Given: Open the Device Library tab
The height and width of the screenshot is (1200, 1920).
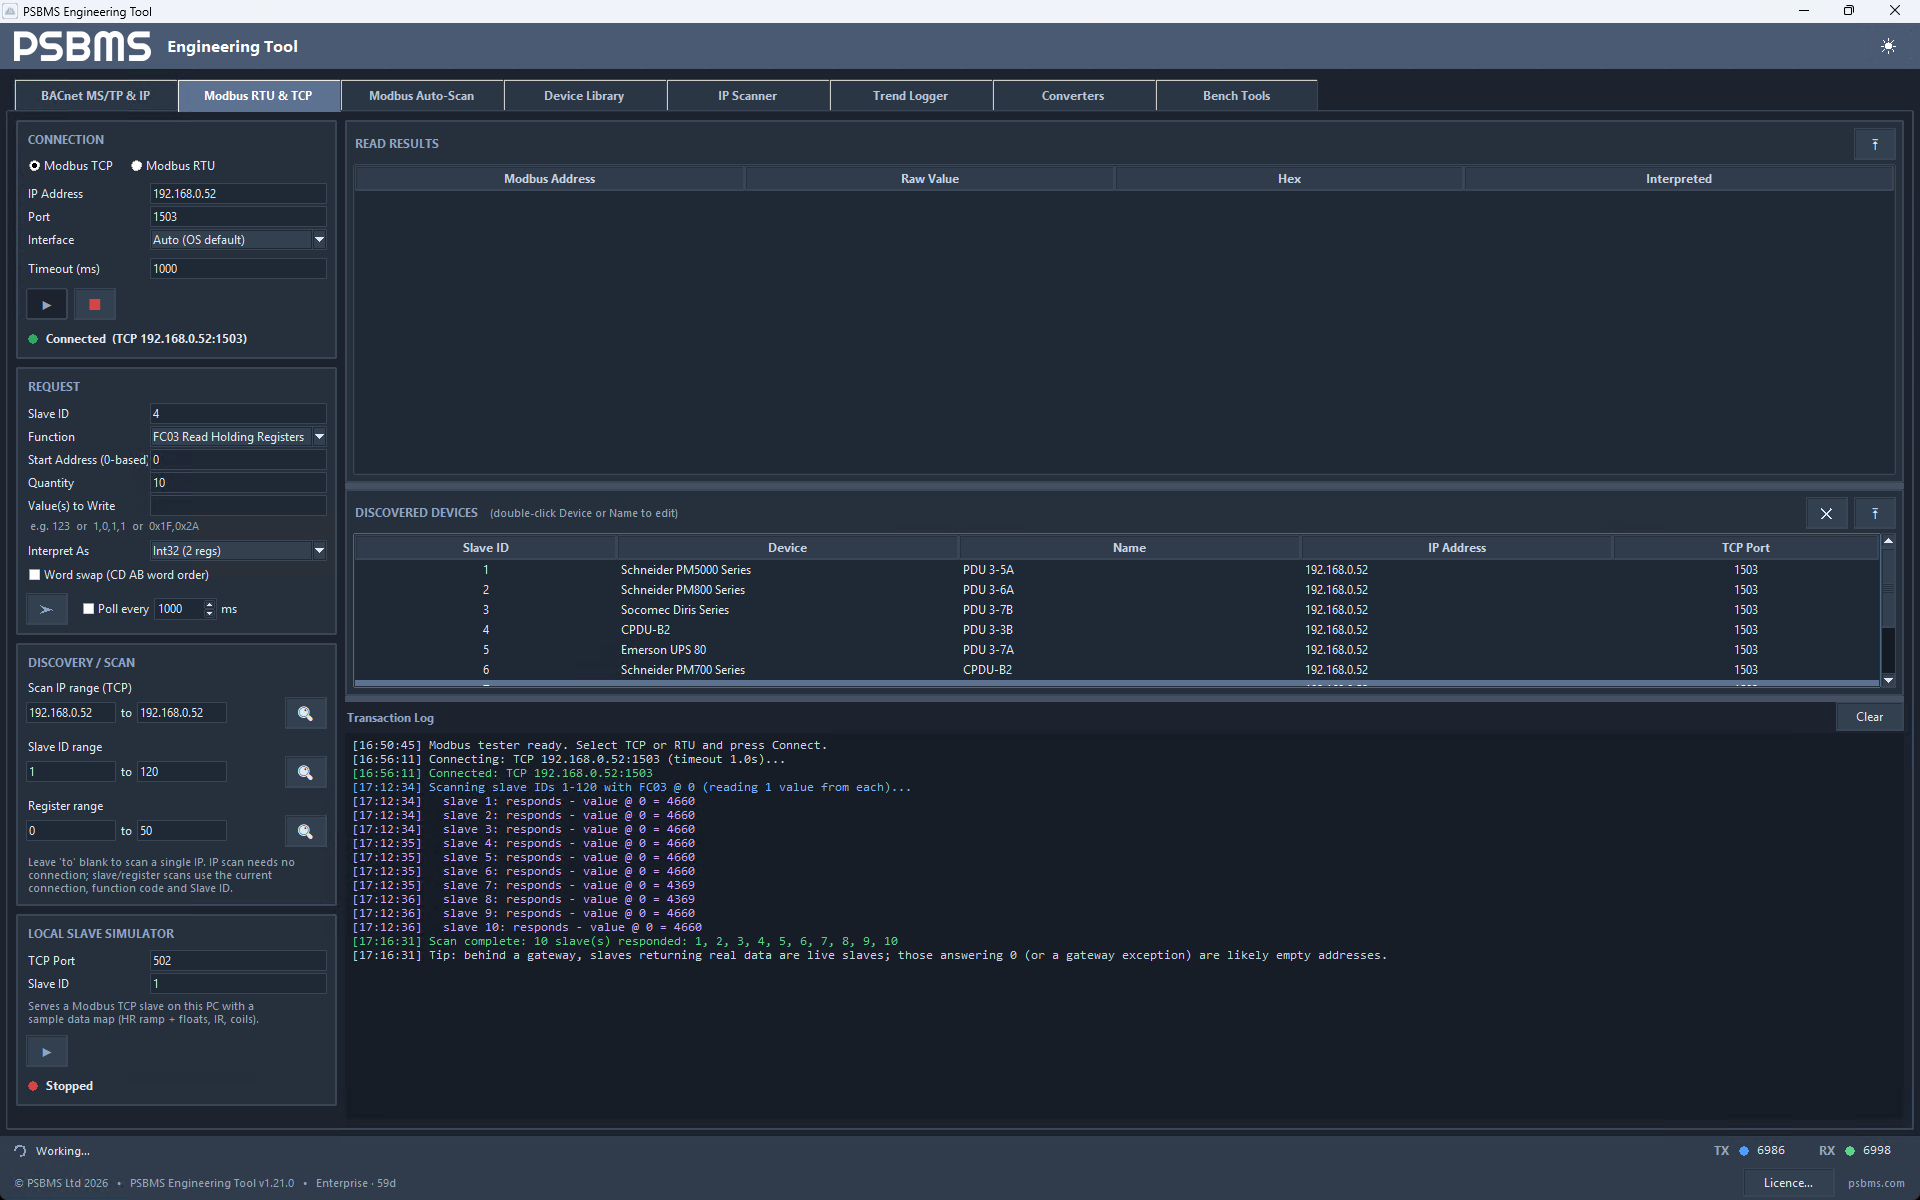Looking at the screenshot, I should click(584, 96).
